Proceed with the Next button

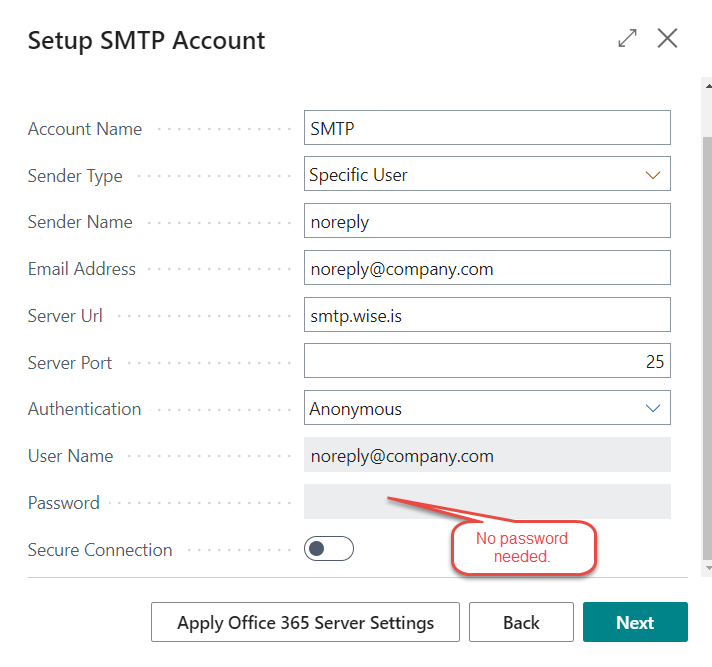(x=635, y=622)
